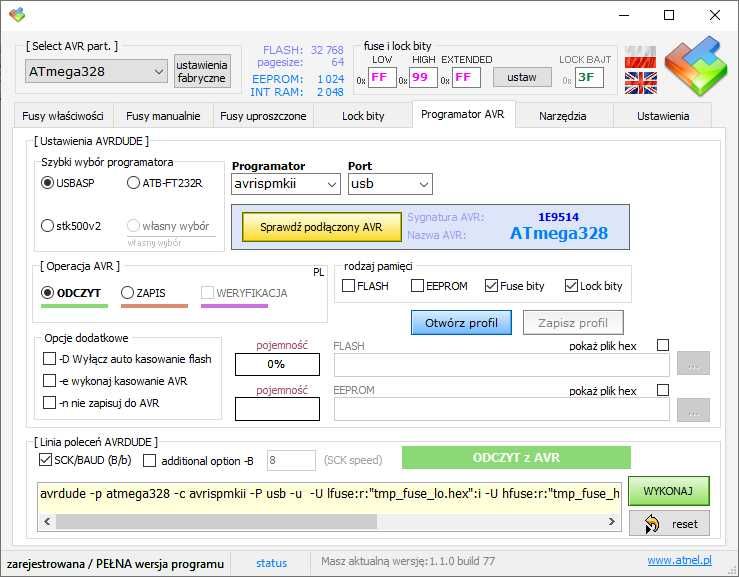Open the Fusy manualnie tab
The height and width of the screenshot is (577, 739).
(x=163, y=116)
